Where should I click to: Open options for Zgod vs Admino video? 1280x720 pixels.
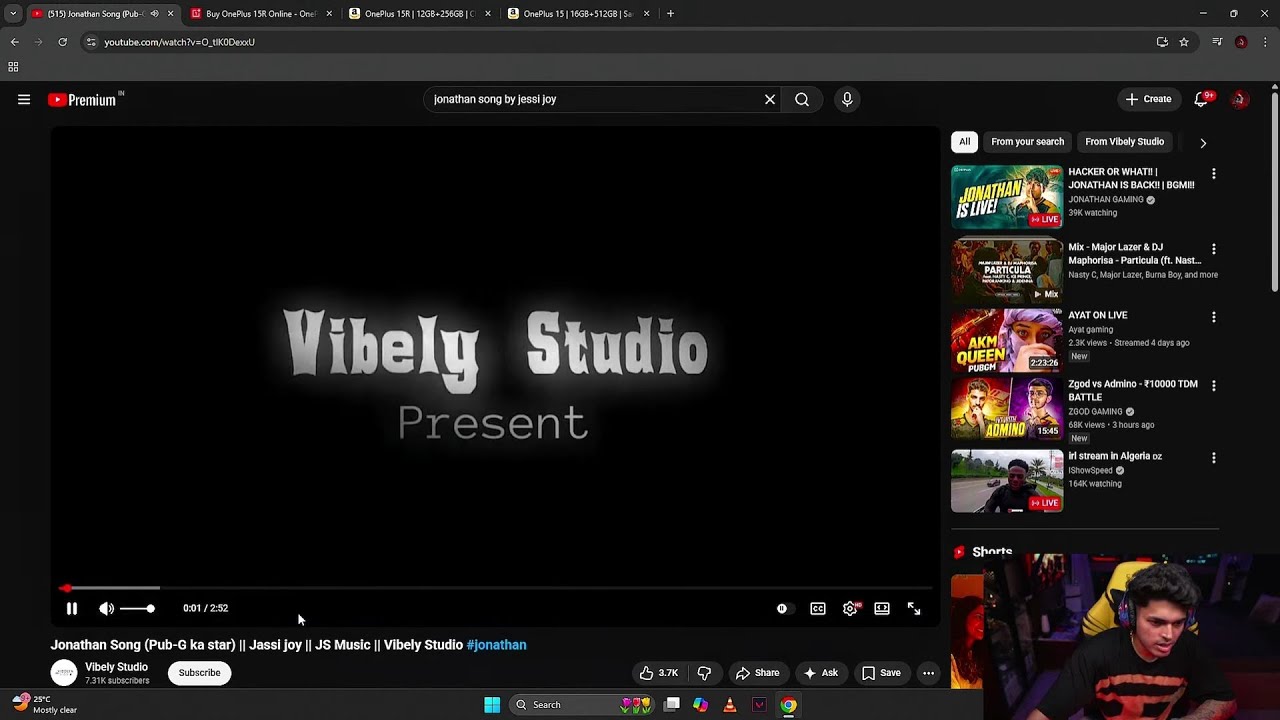coord(1214,386)
